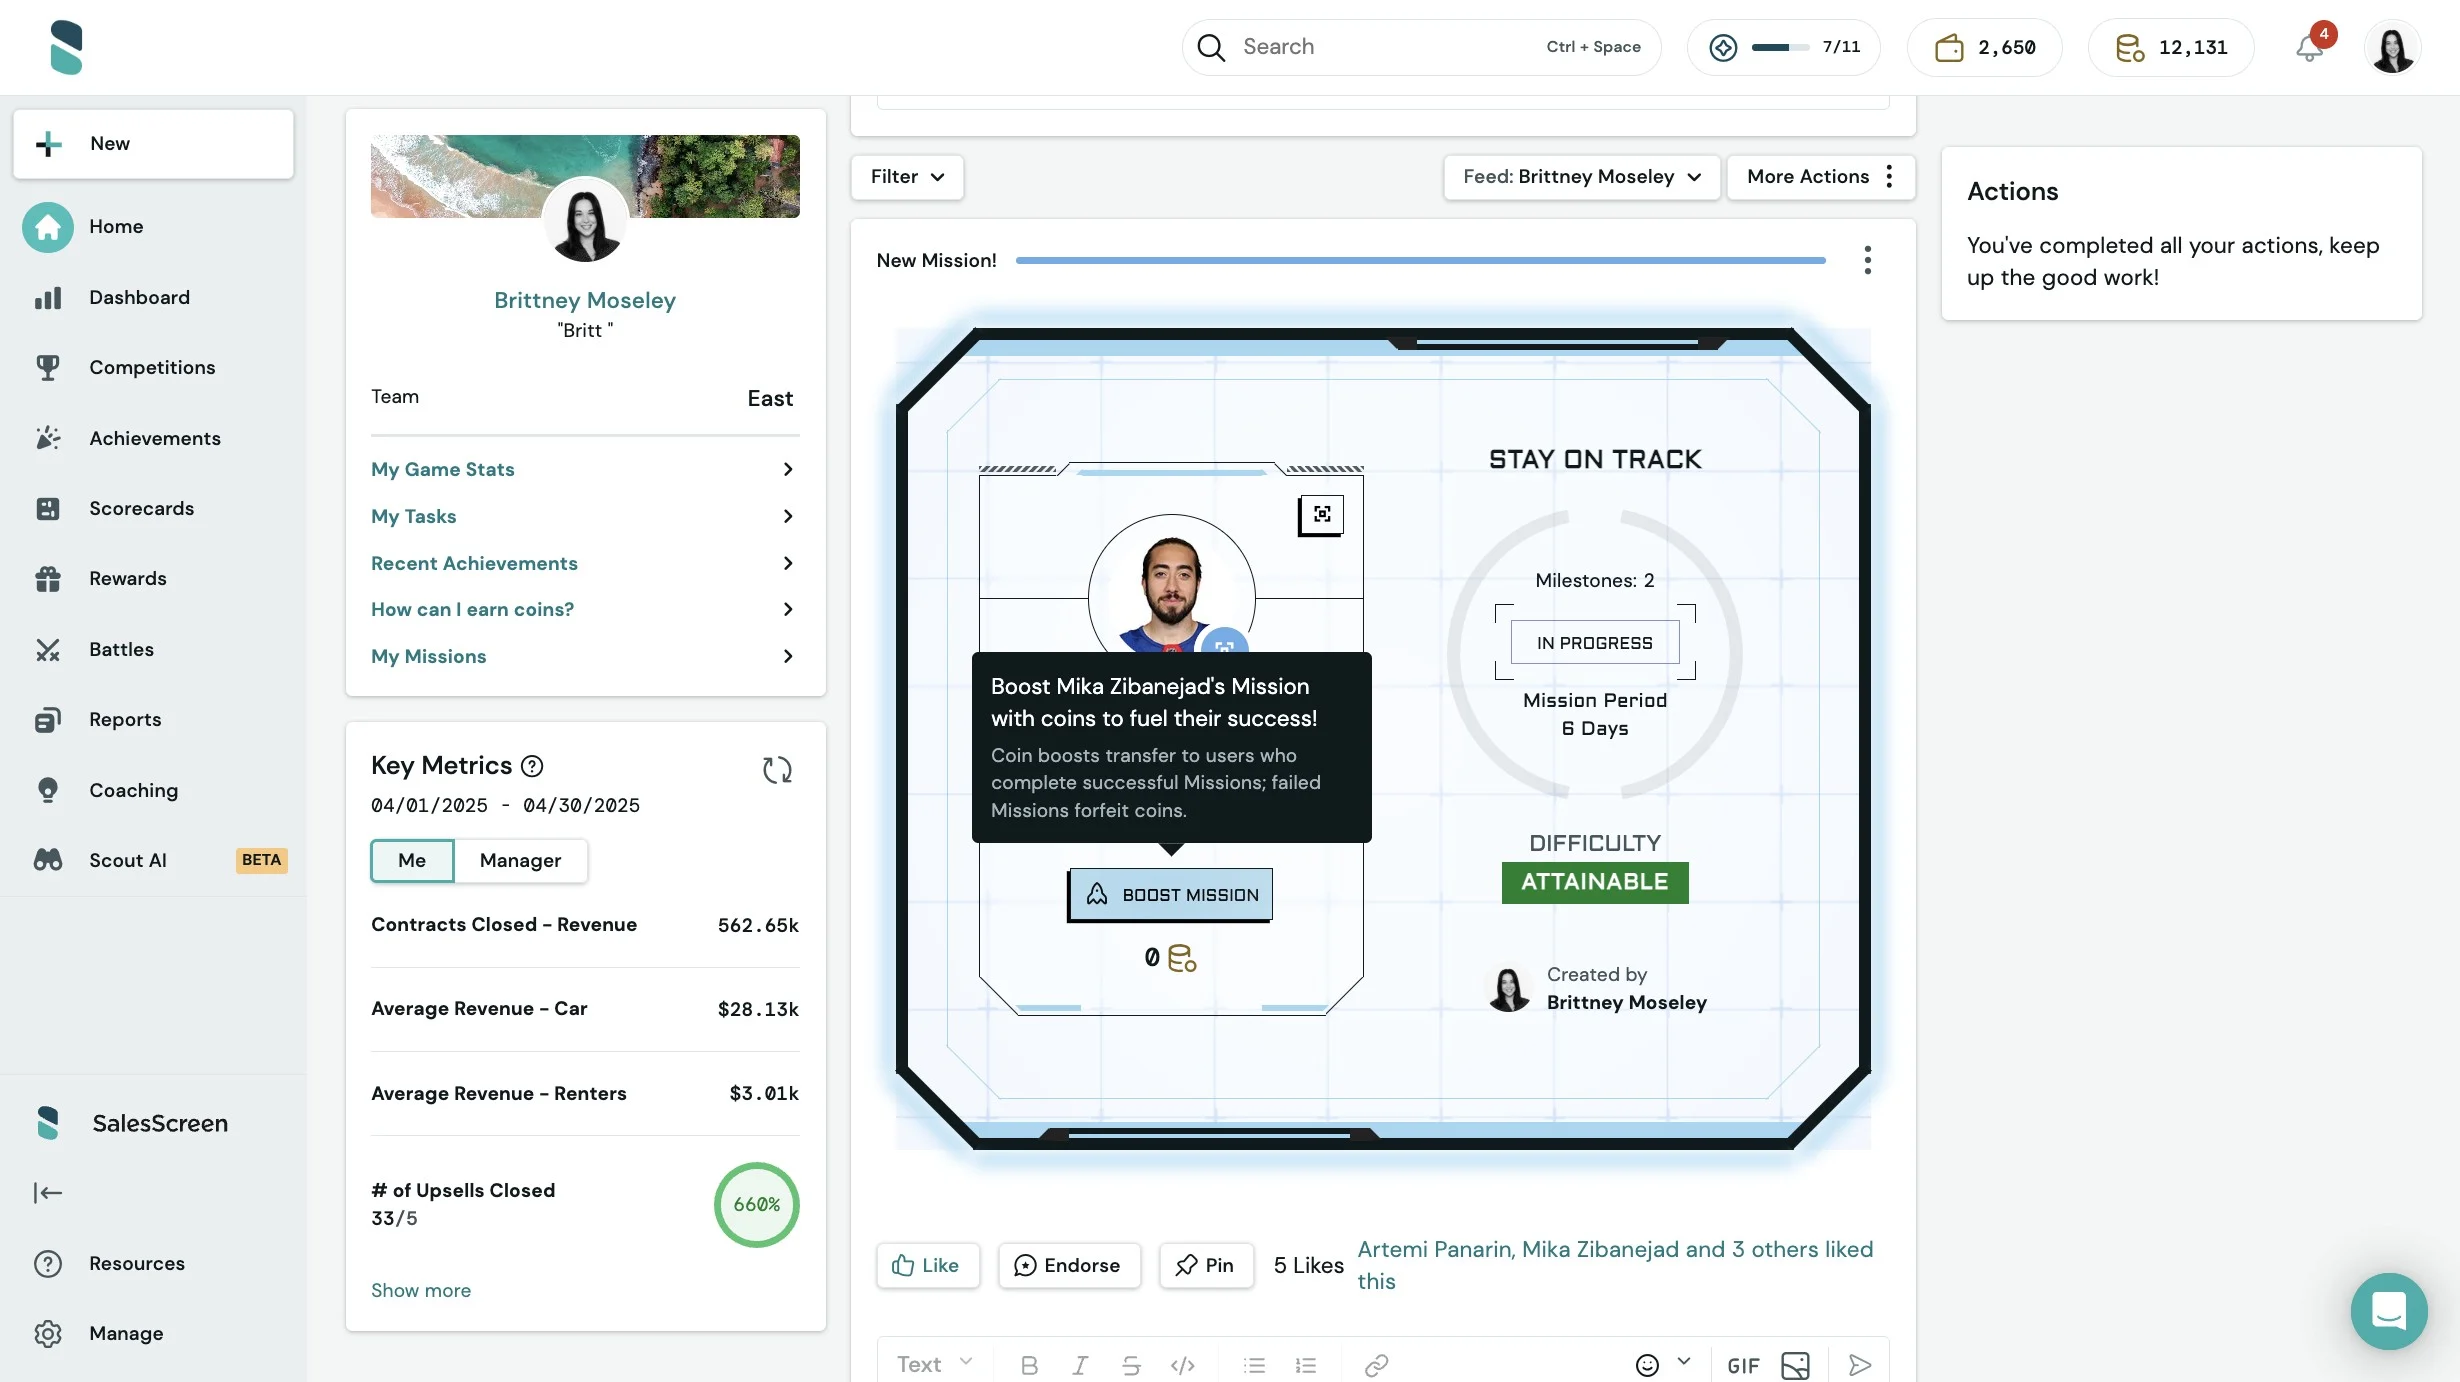
Task: Click the BOOST MISSION button
Action: 1171,895
